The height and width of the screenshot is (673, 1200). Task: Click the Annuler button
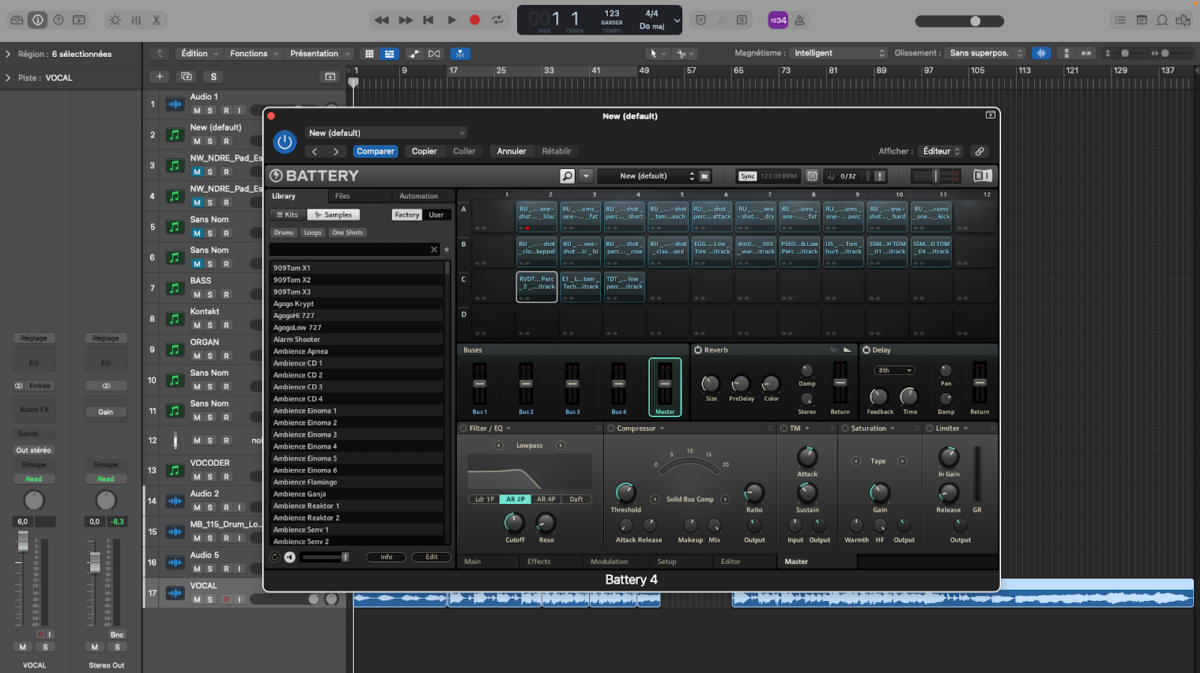[511, 151]
